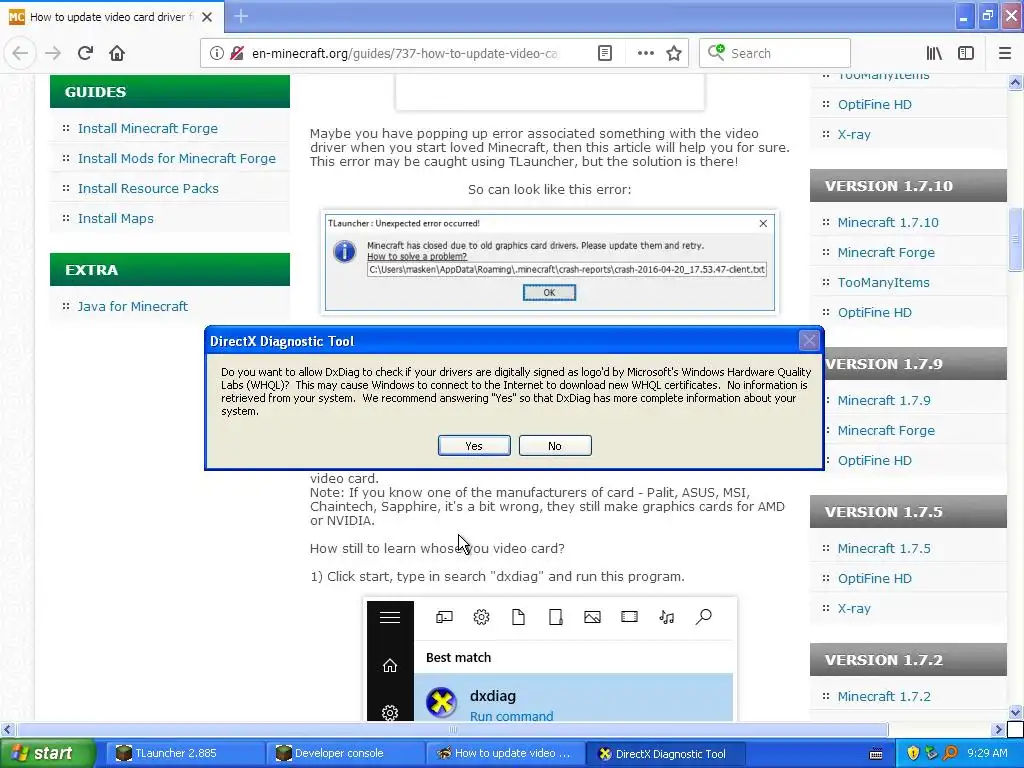1024x768 pixels.
Task: Click Yes in DirectX Diagnostic Tool dialog
Action: pyautogui.click(x=474, y=445)
